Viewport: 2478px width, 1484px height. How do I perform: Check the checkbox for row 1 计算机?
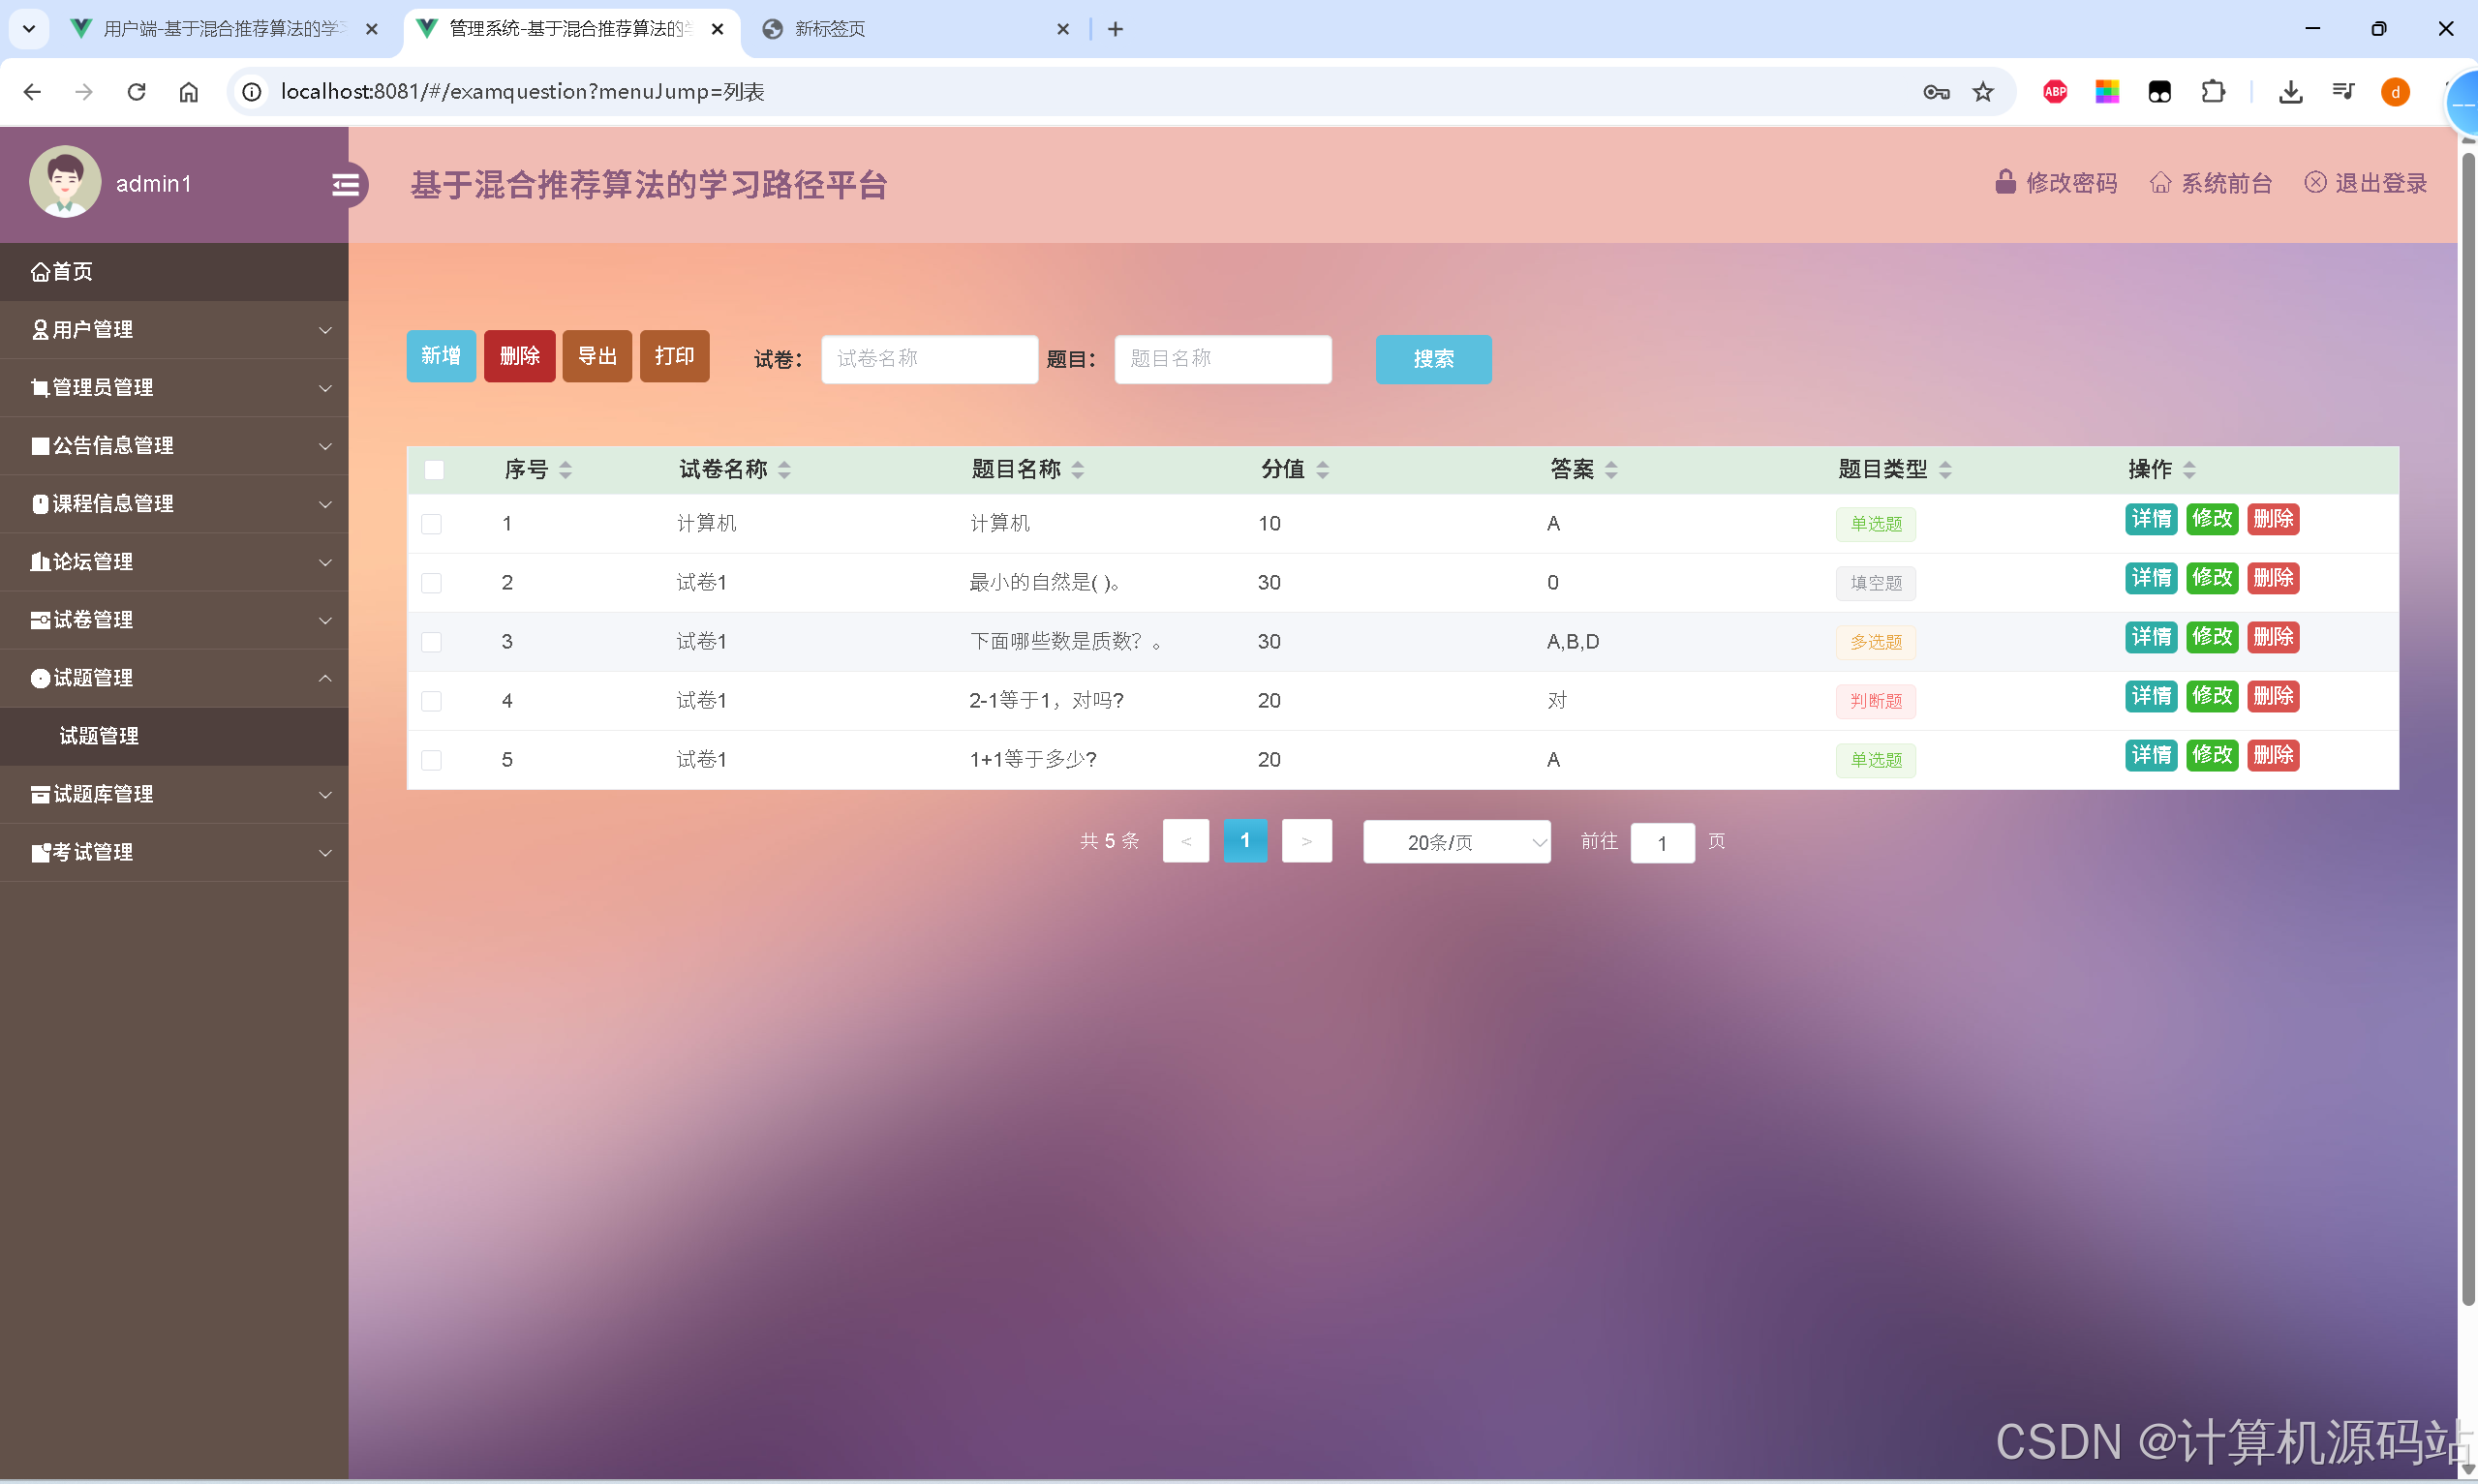coord(432,523)
